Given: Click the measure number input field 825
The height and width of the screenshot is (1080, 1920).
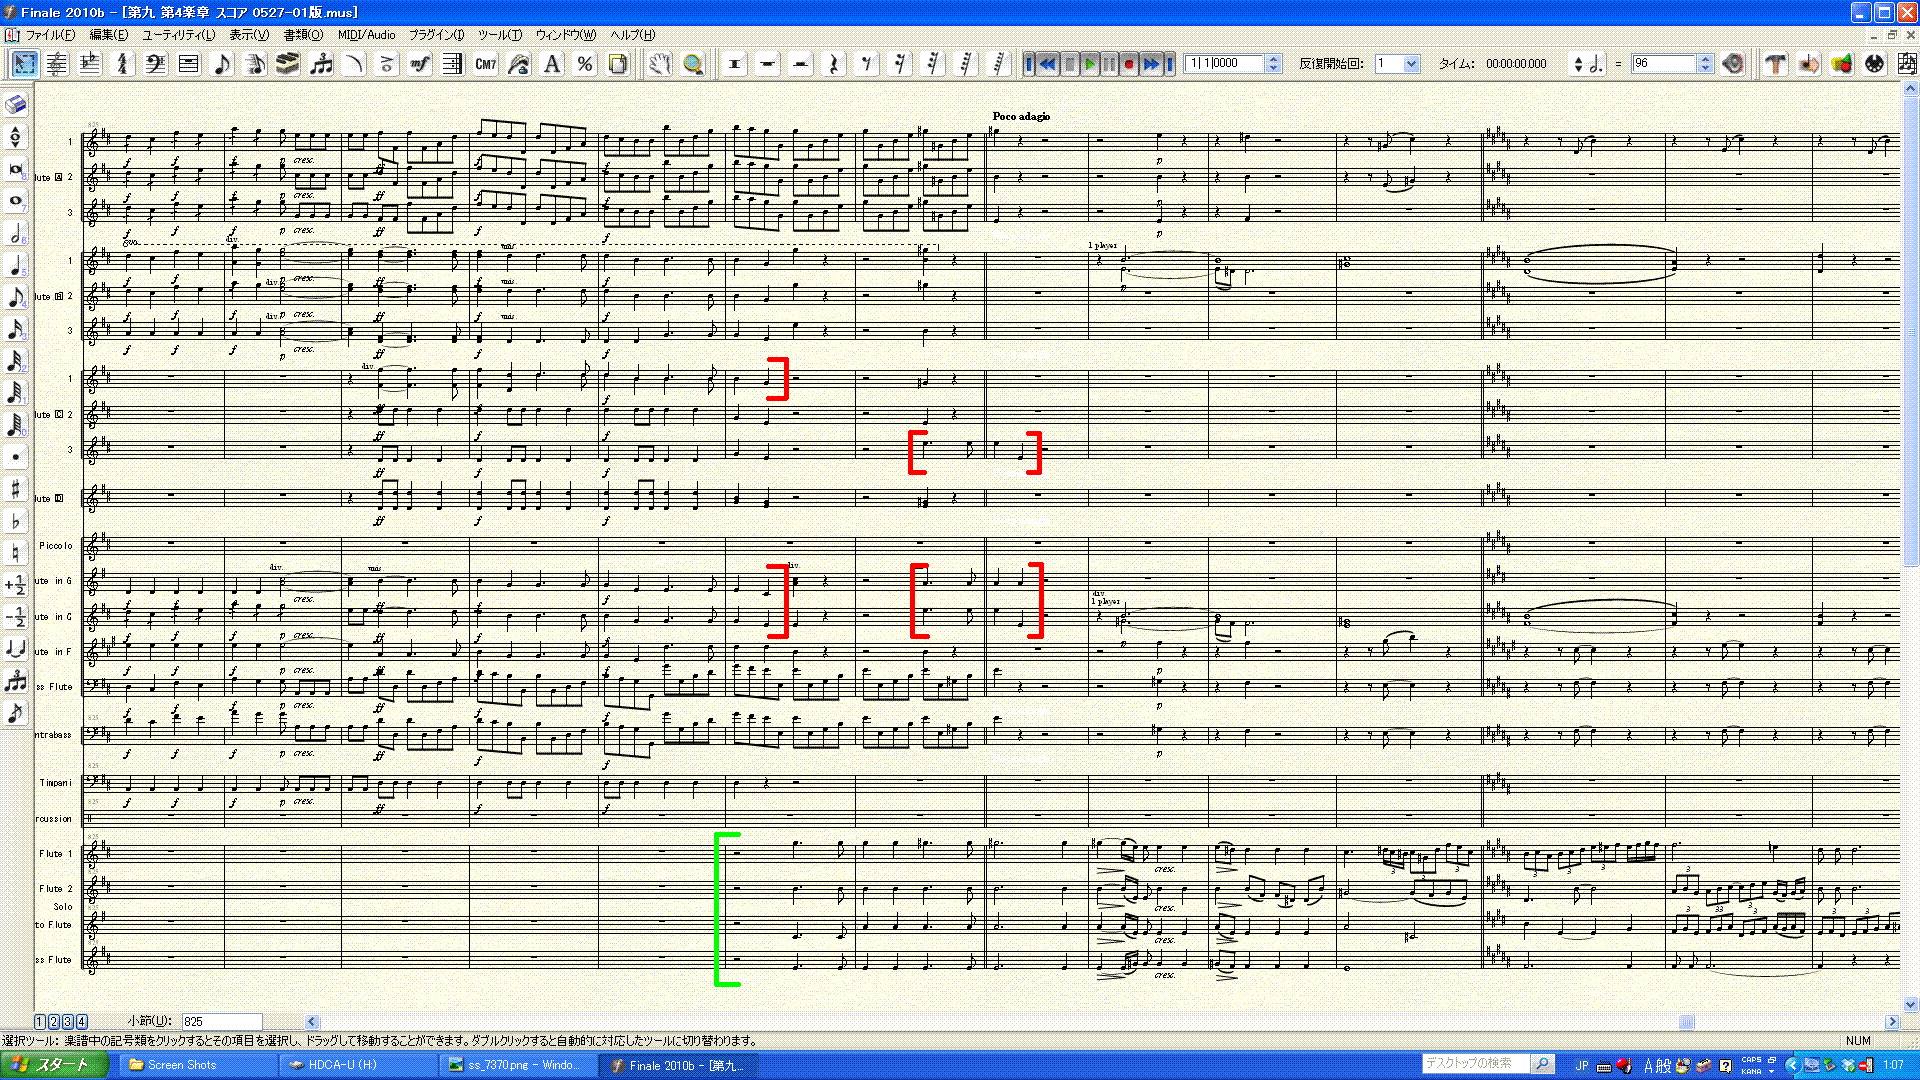Looking at the screenshot, I should (x=221, y=1022).
